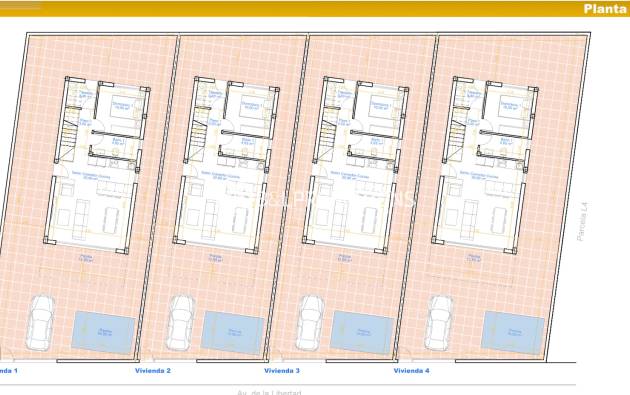Click the blue swimming pool of Vivienda 3
This screenshot has height=395, width=630.
(x=362, y=332)
